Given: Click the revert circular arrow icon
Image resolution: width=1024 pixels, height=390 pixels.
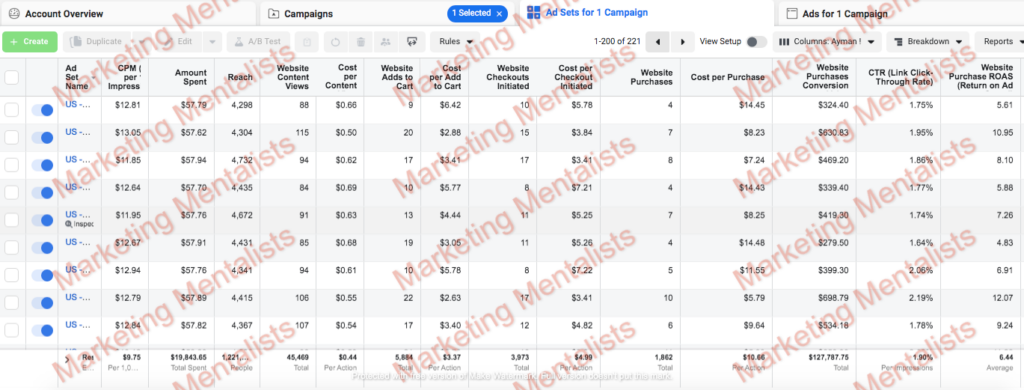Looking at the screenshot, I should tap(336, 42).
